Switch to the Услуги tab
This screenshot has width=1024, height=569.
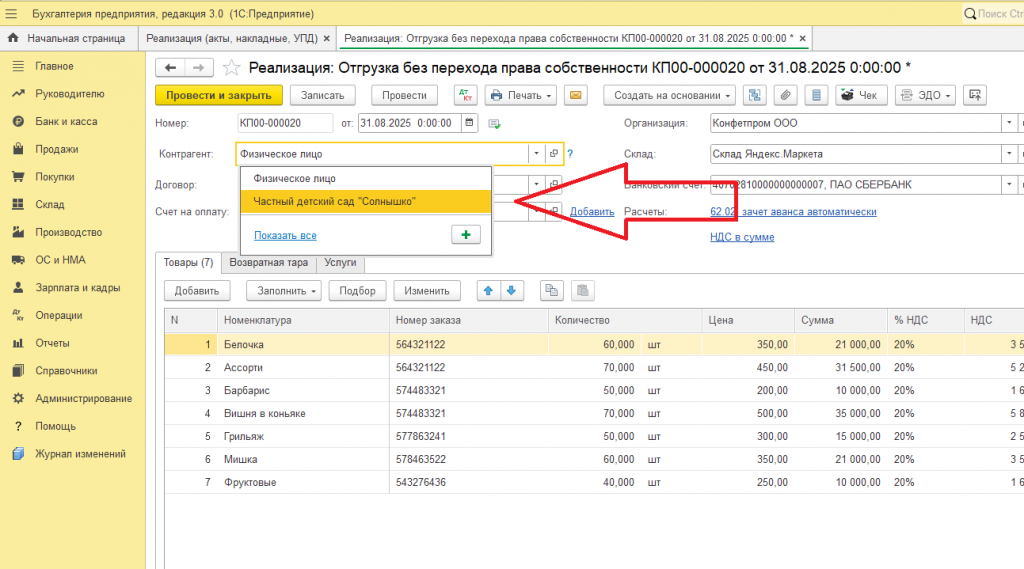pyautogui.click(x=340, y=263)
